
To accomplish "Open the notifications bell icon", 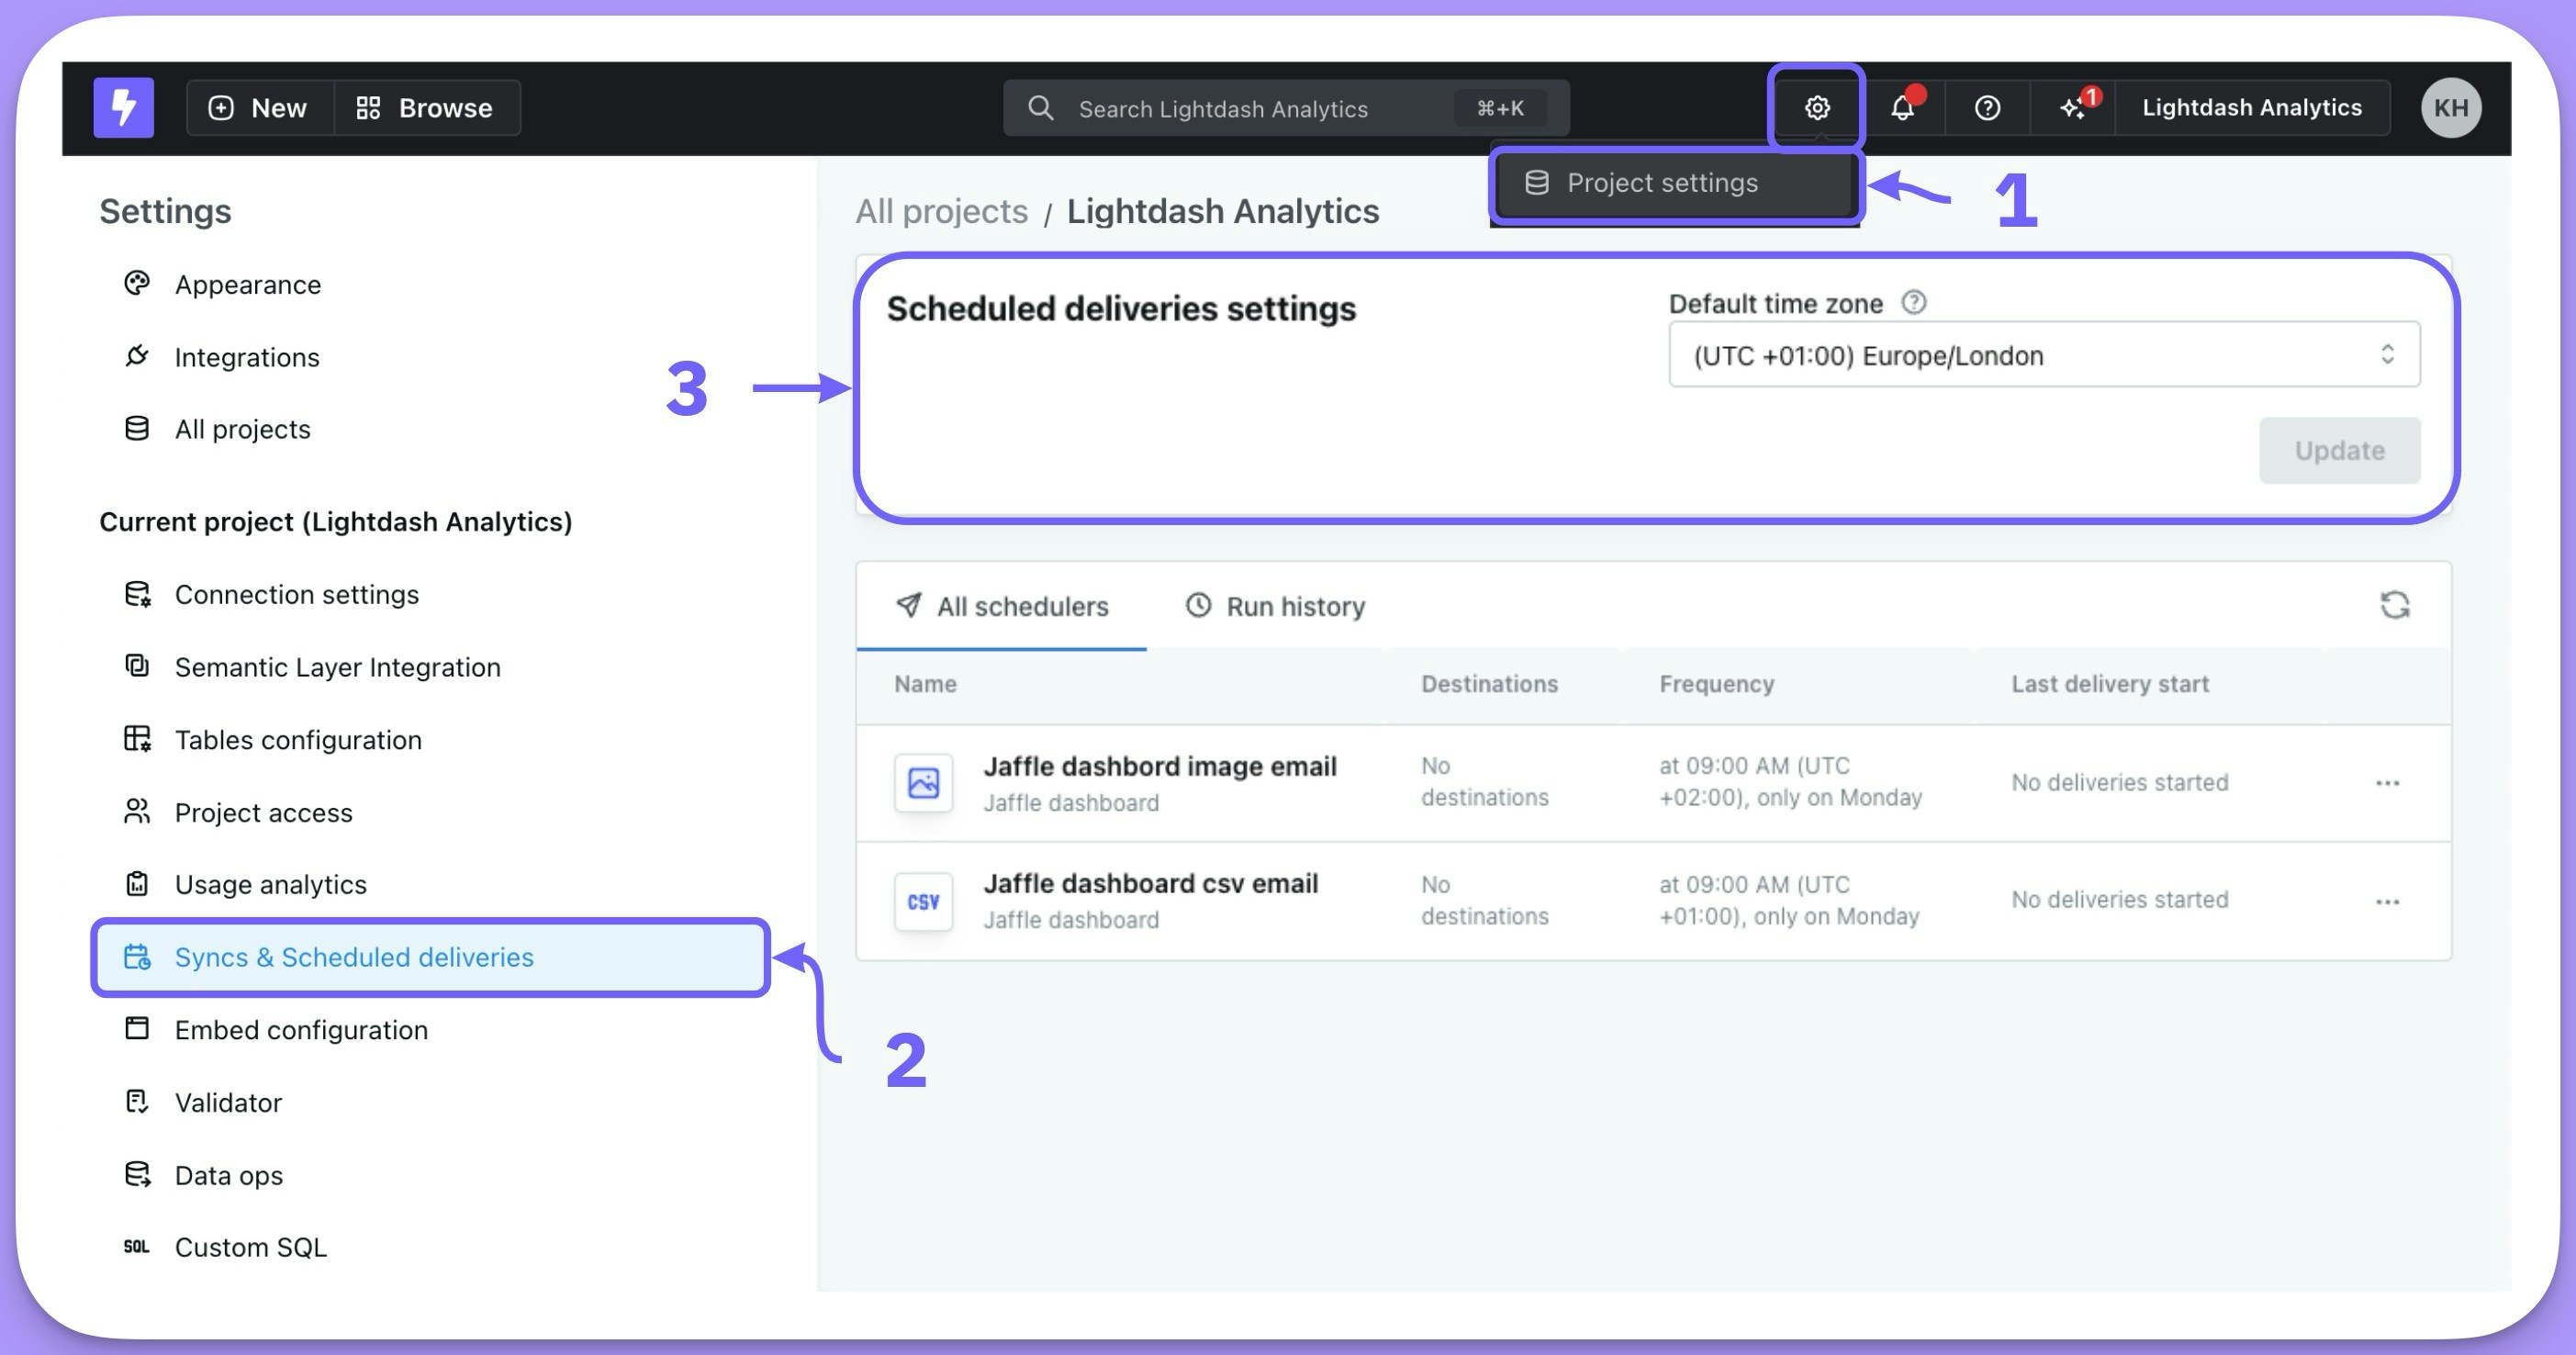I will point(1902,107).
